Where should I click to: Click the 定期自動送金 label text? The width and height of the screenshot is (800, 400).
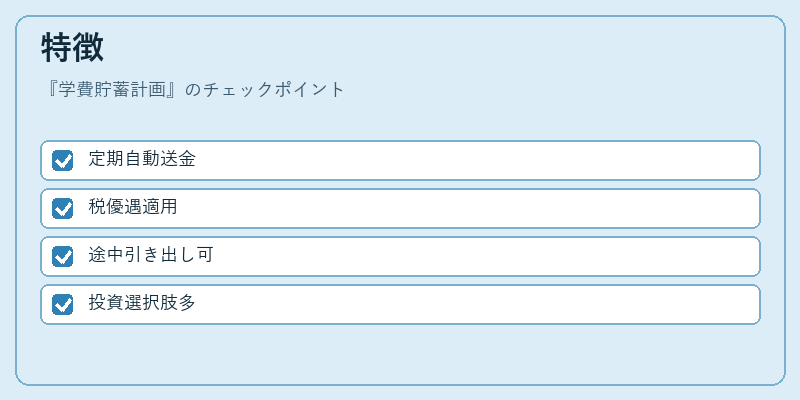142,160
